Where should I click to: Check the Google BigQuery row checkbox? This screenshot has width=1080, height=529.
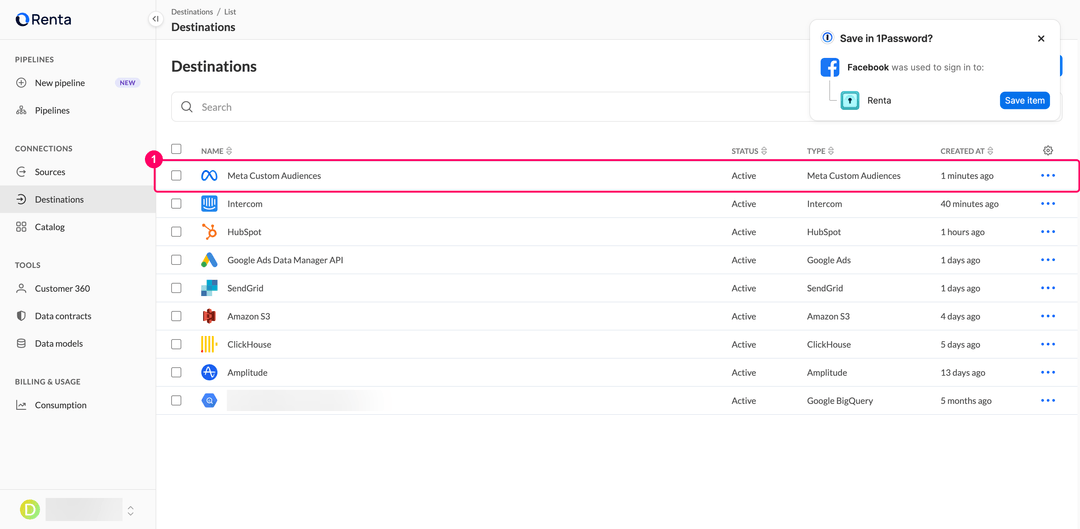(176, 400)
